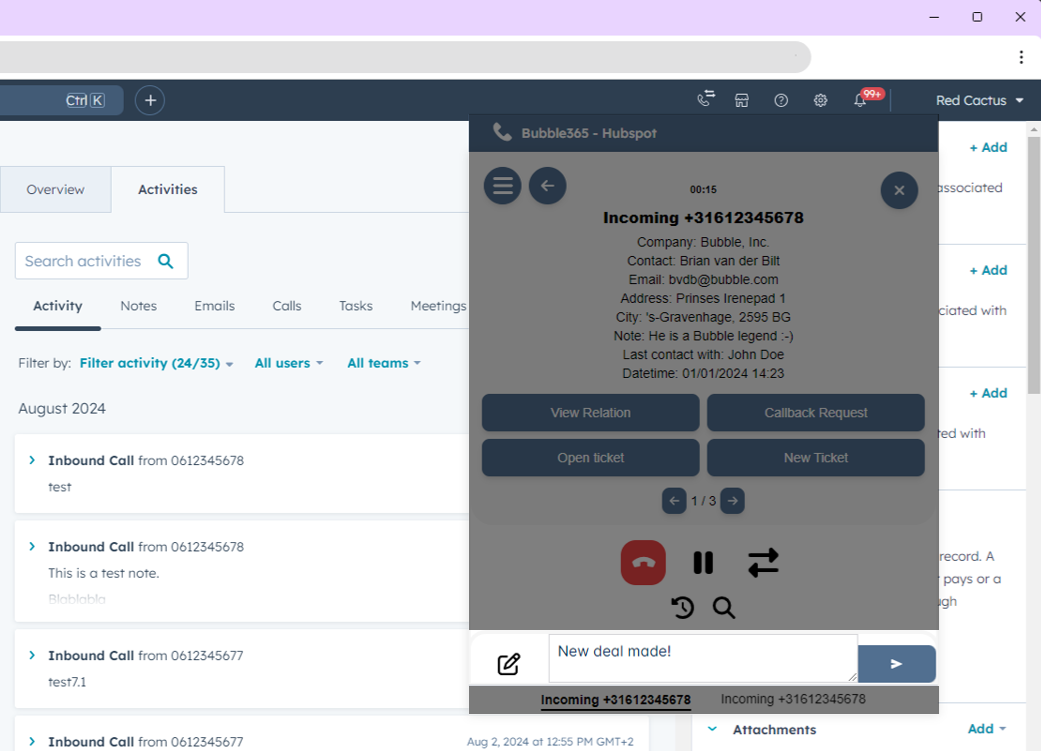Open the HubSpot settings gear icon
This screenshot has width=1041, height=753.
820,100
